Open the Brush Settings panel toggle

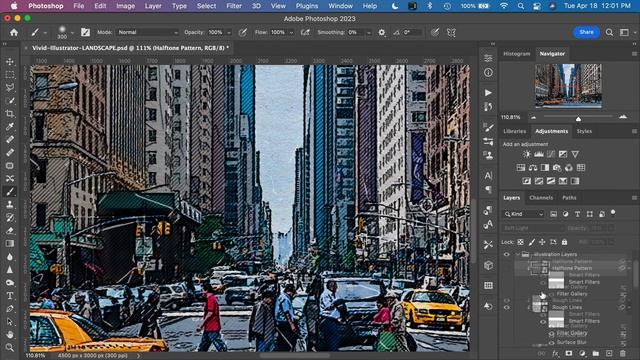tap(85, 32)
